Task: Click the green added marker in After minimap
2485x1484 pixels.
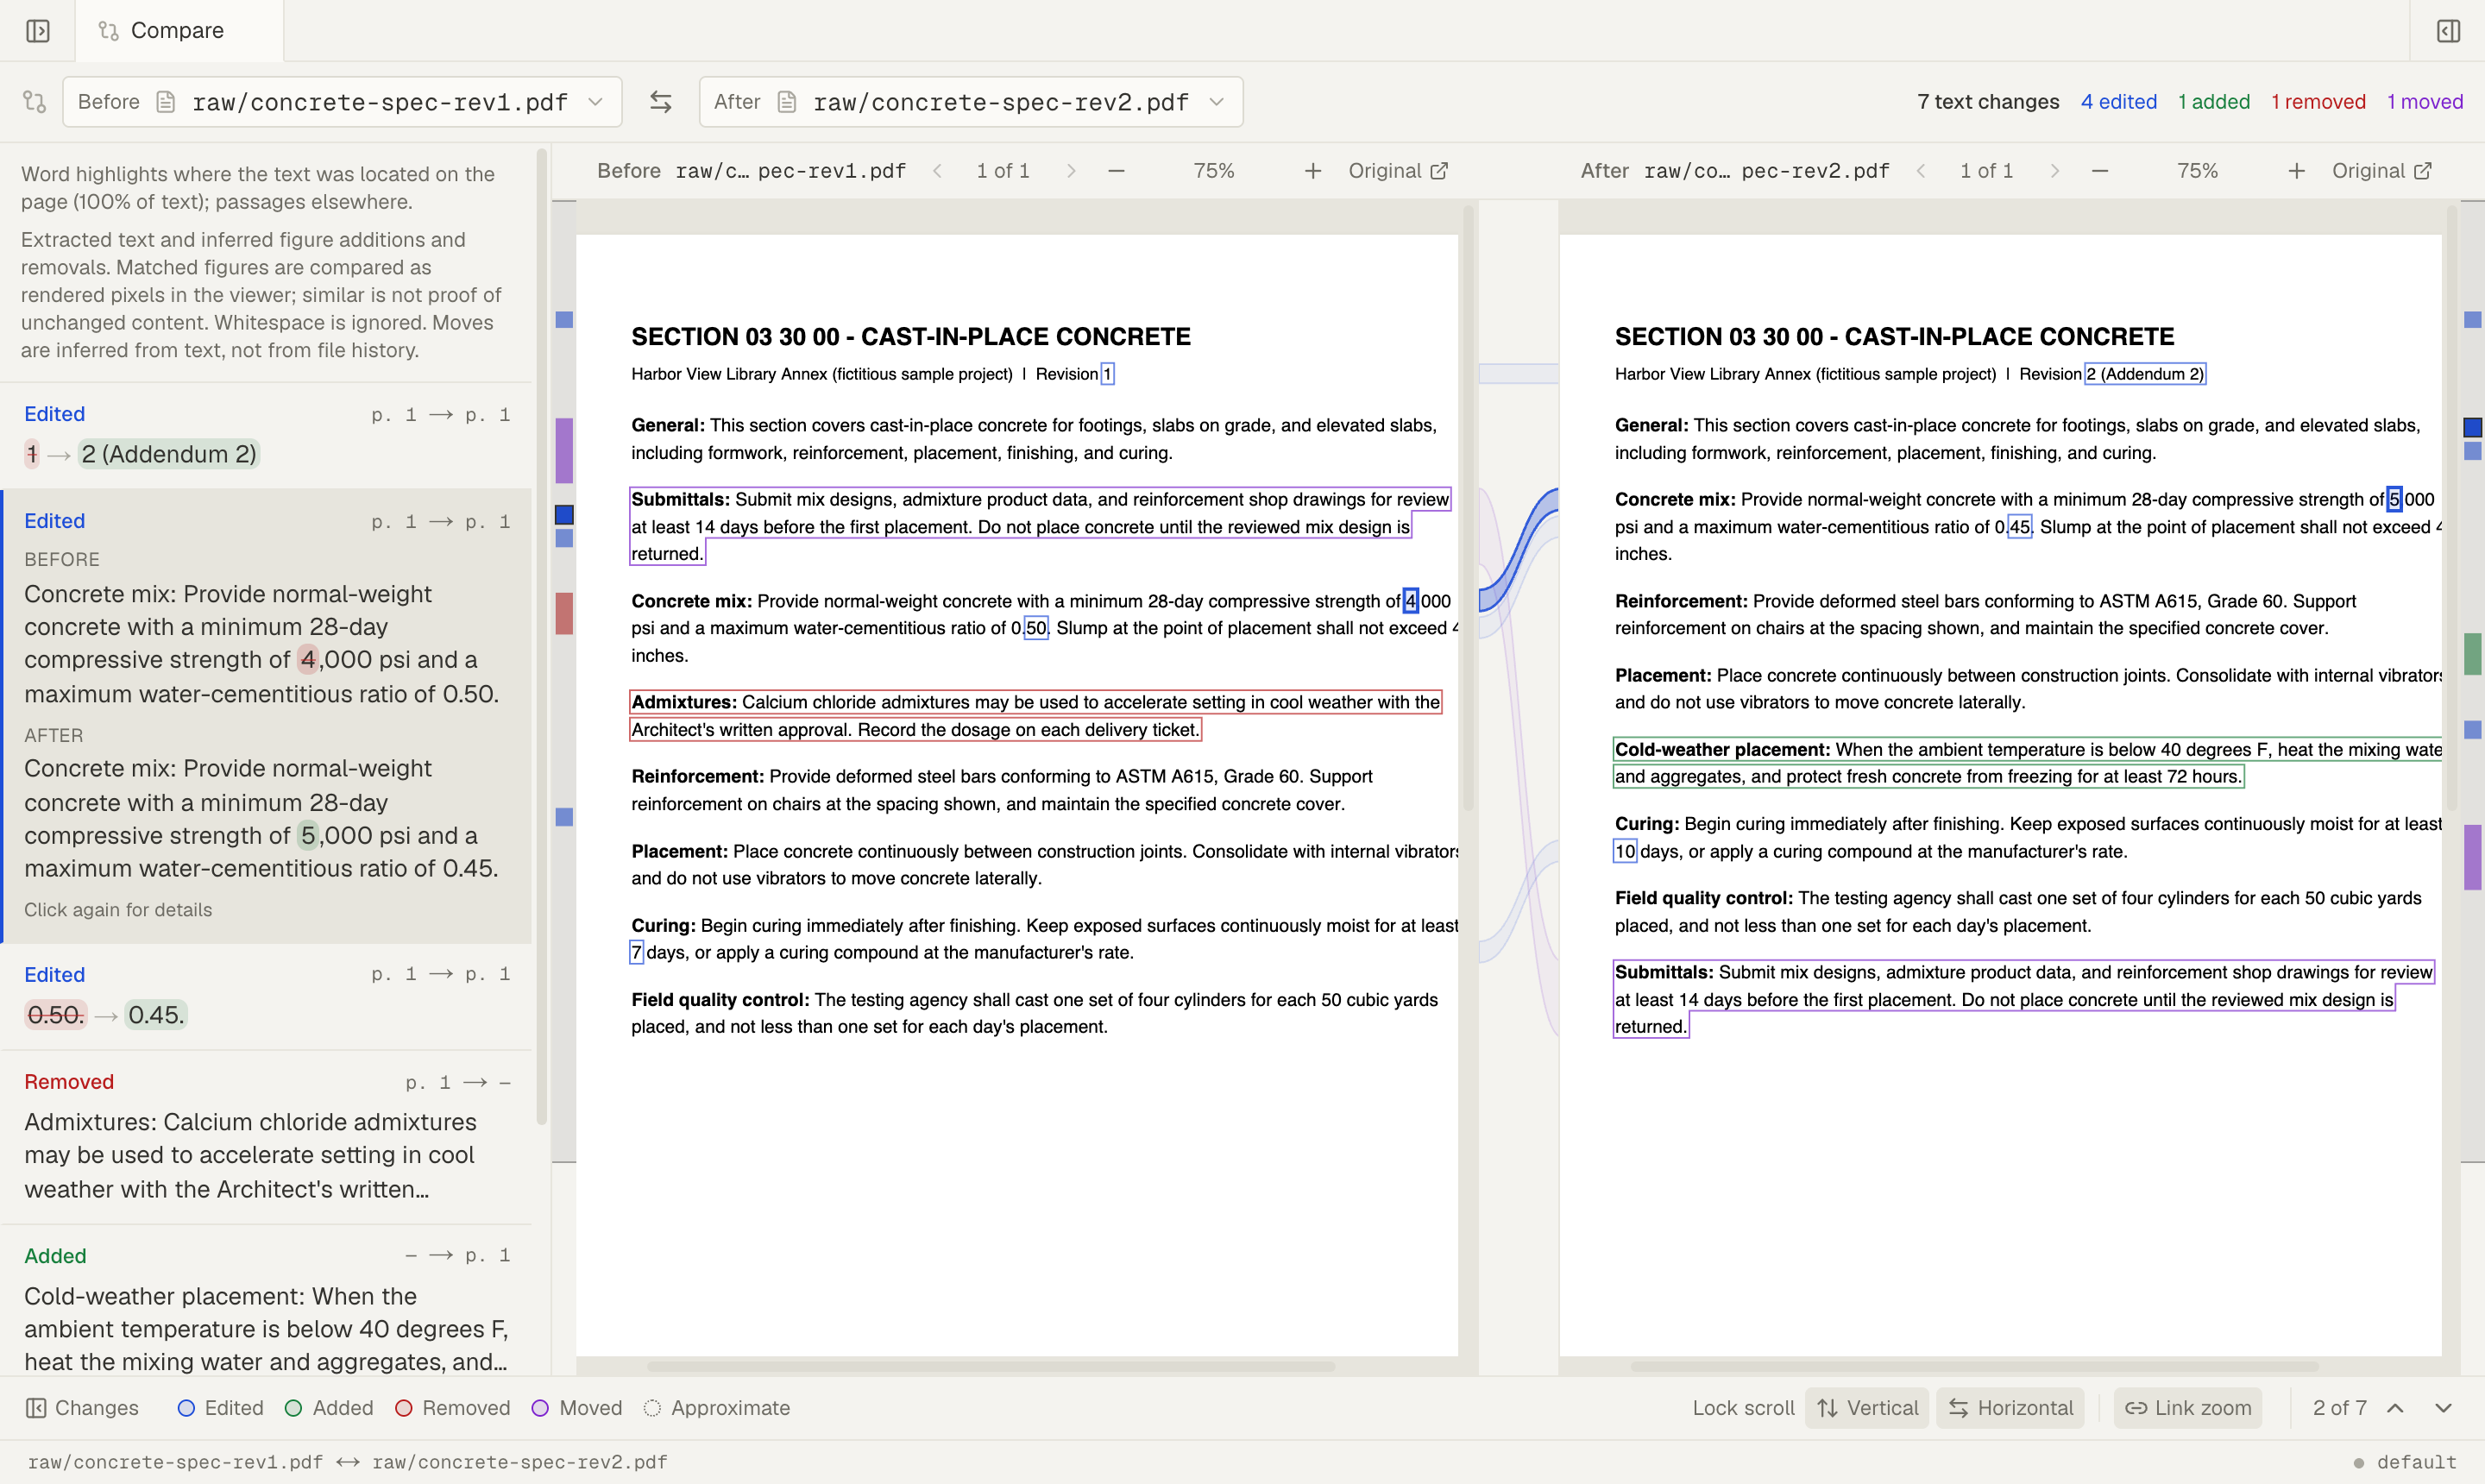Action: [2472, 654]
